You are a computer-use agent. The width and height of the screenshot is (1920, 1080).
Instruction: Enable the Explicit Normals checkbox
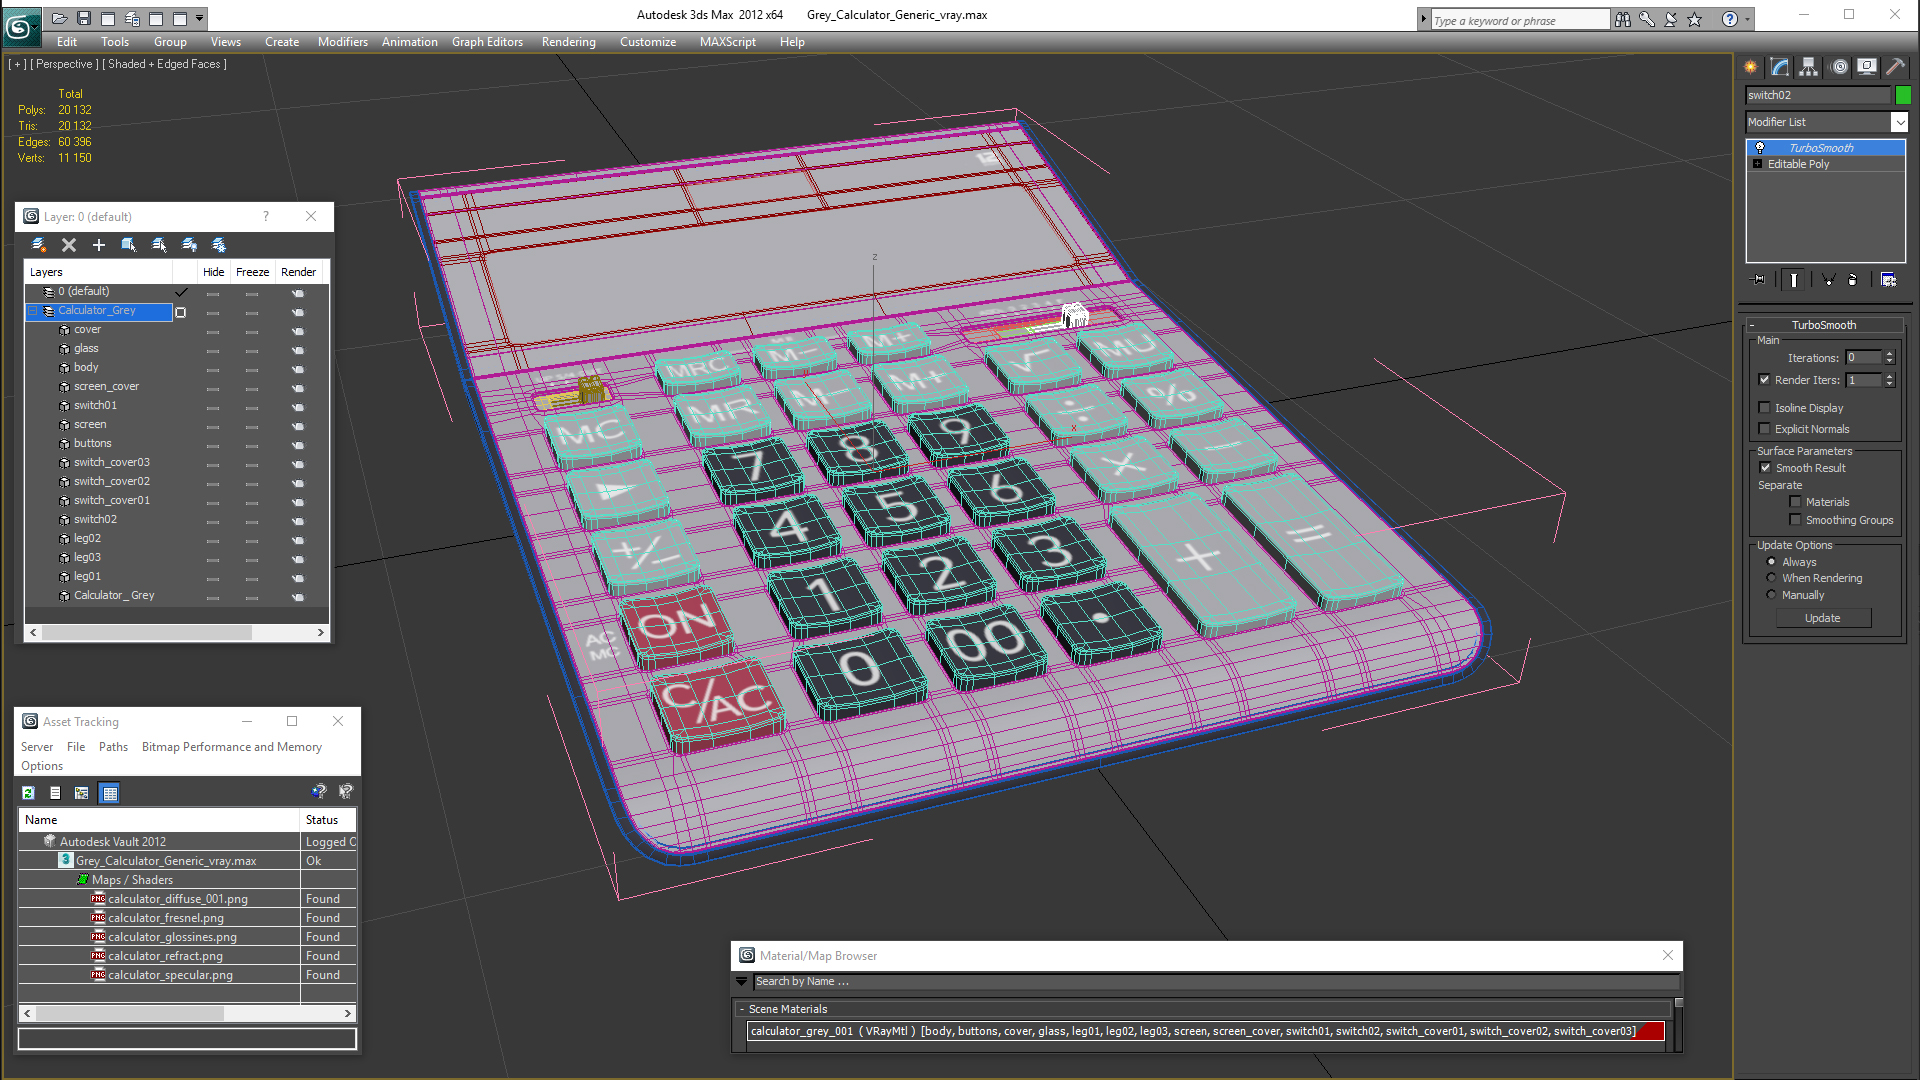(x=1765, y=429)
